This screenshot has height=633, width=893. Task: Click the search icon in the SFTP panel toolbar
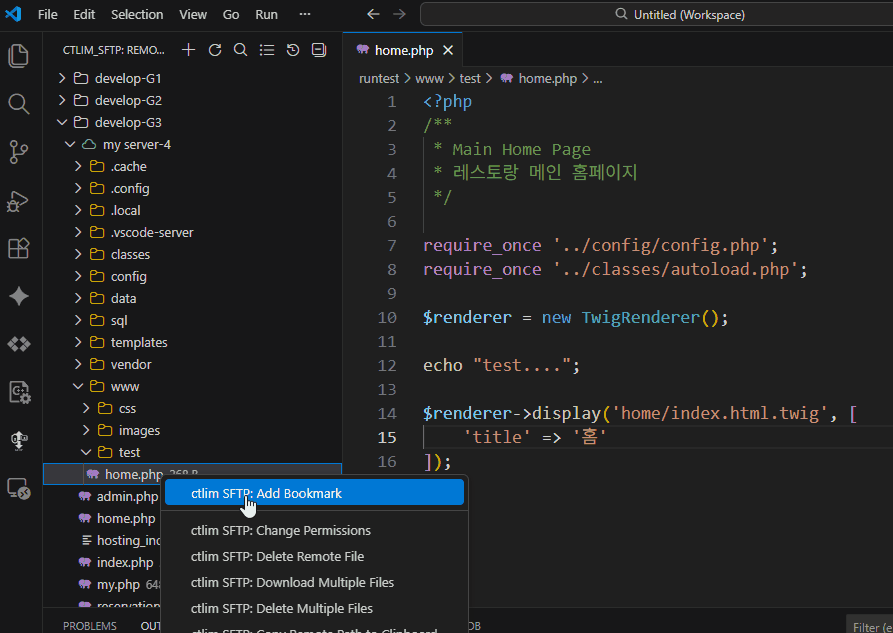[x=240, y=48]
